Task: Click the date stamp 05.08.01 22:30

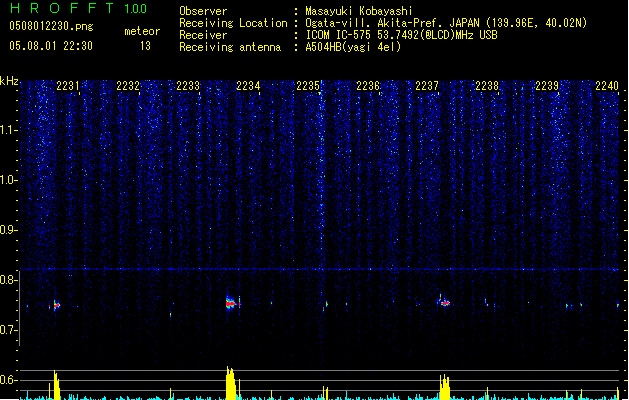Action: click(x=51, y=46)
